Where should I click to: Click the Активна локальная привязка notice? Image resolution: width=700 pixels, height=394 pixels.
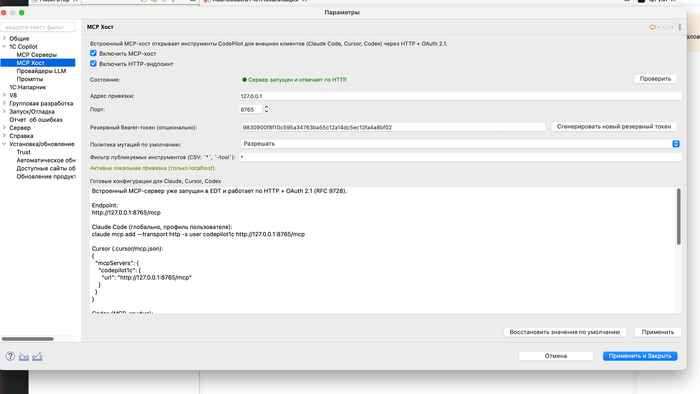153,168
